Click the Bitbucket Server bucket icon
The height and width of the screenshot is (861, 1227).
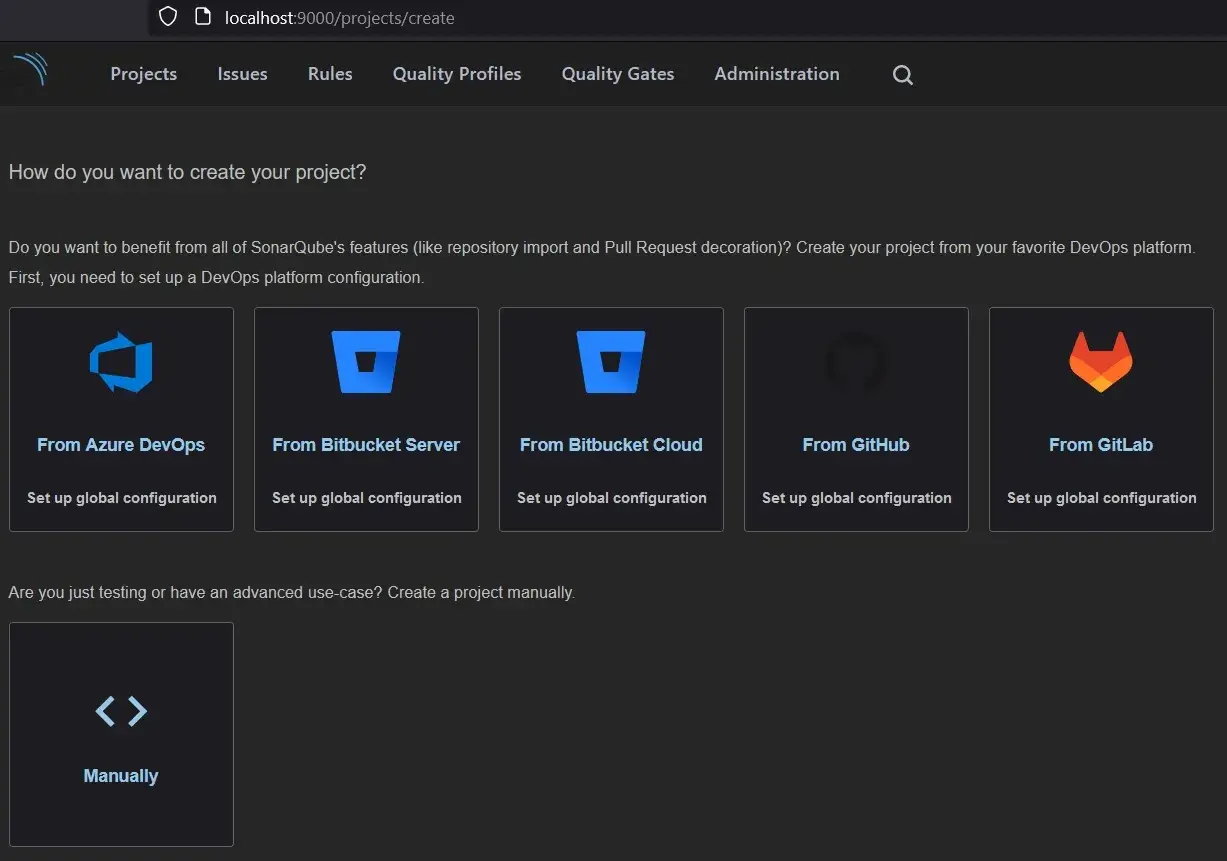(x=366, y=362)
